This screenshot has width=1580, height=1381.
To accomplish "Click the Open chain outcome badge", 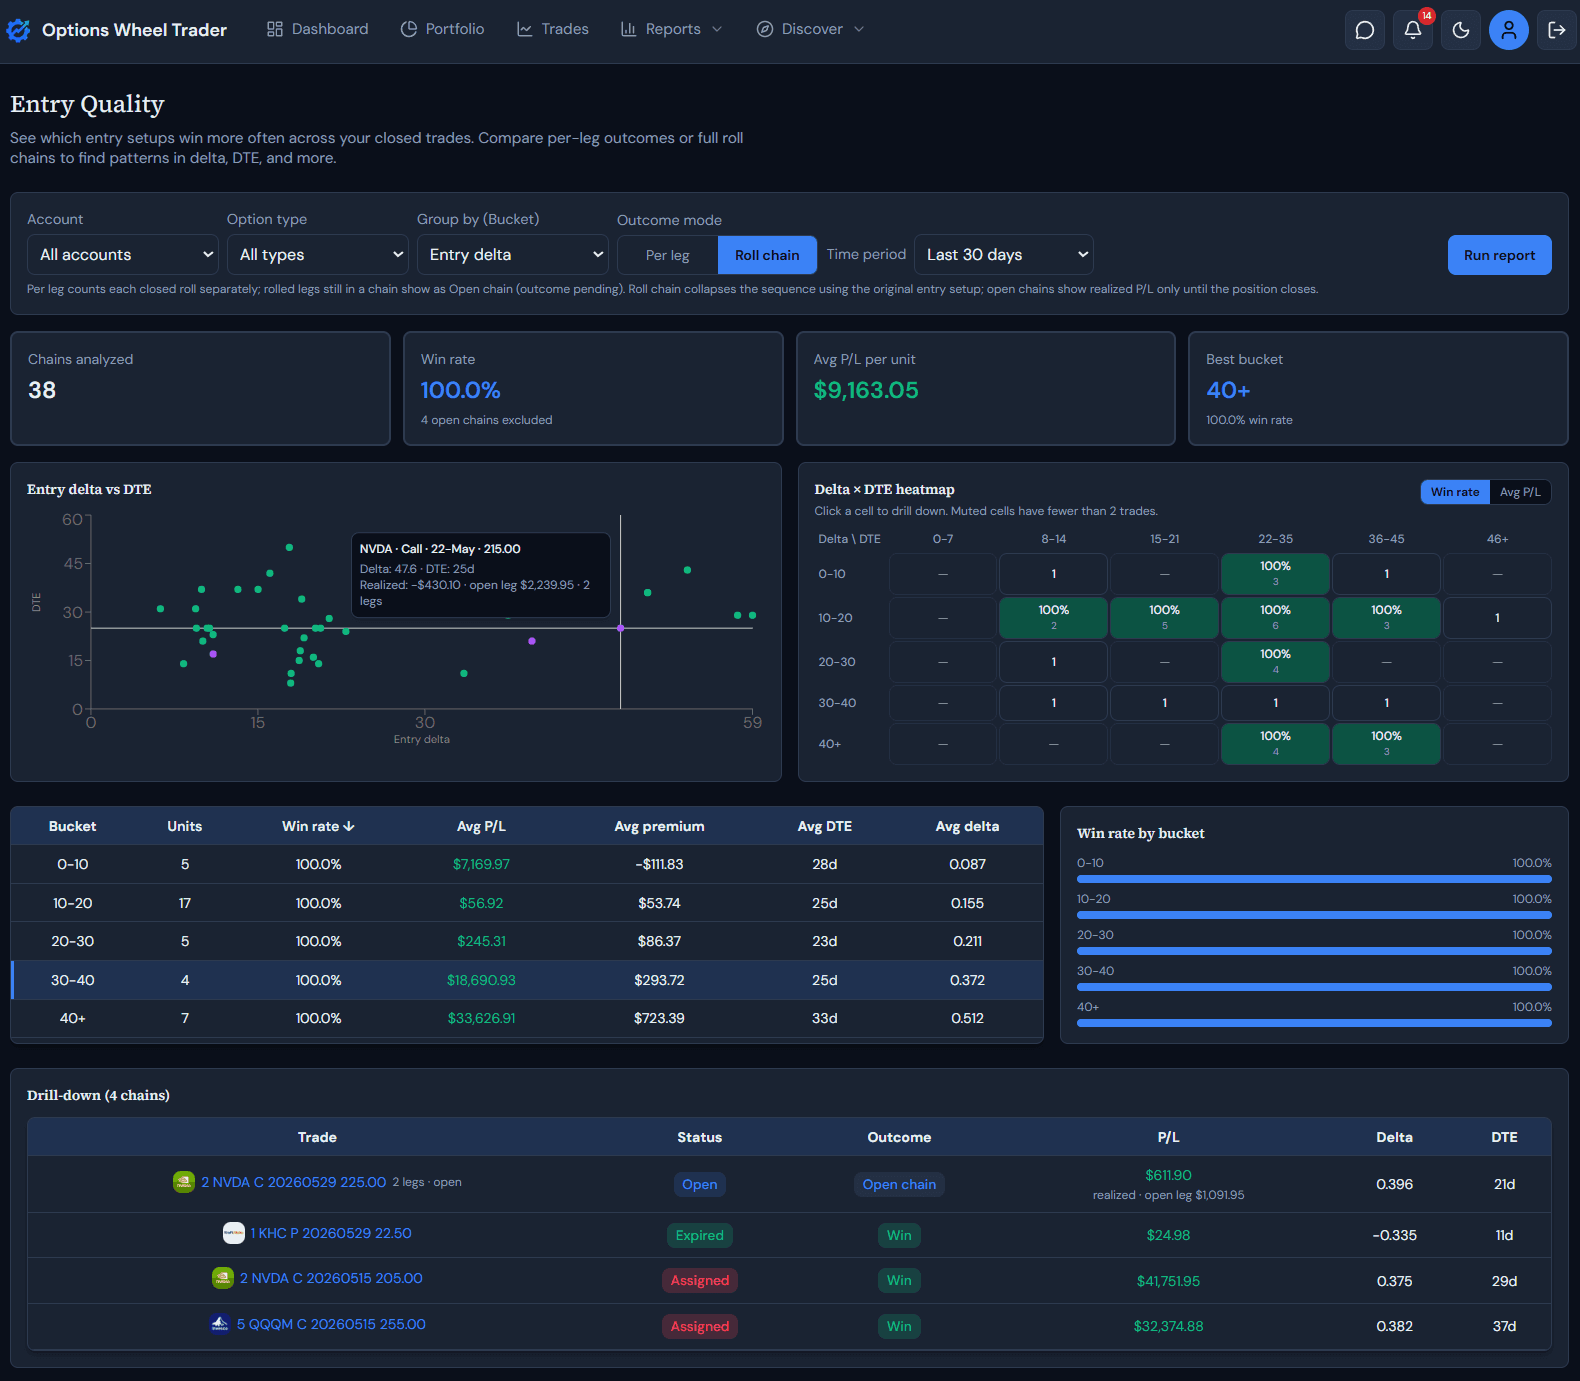I will coord(899,1184).
